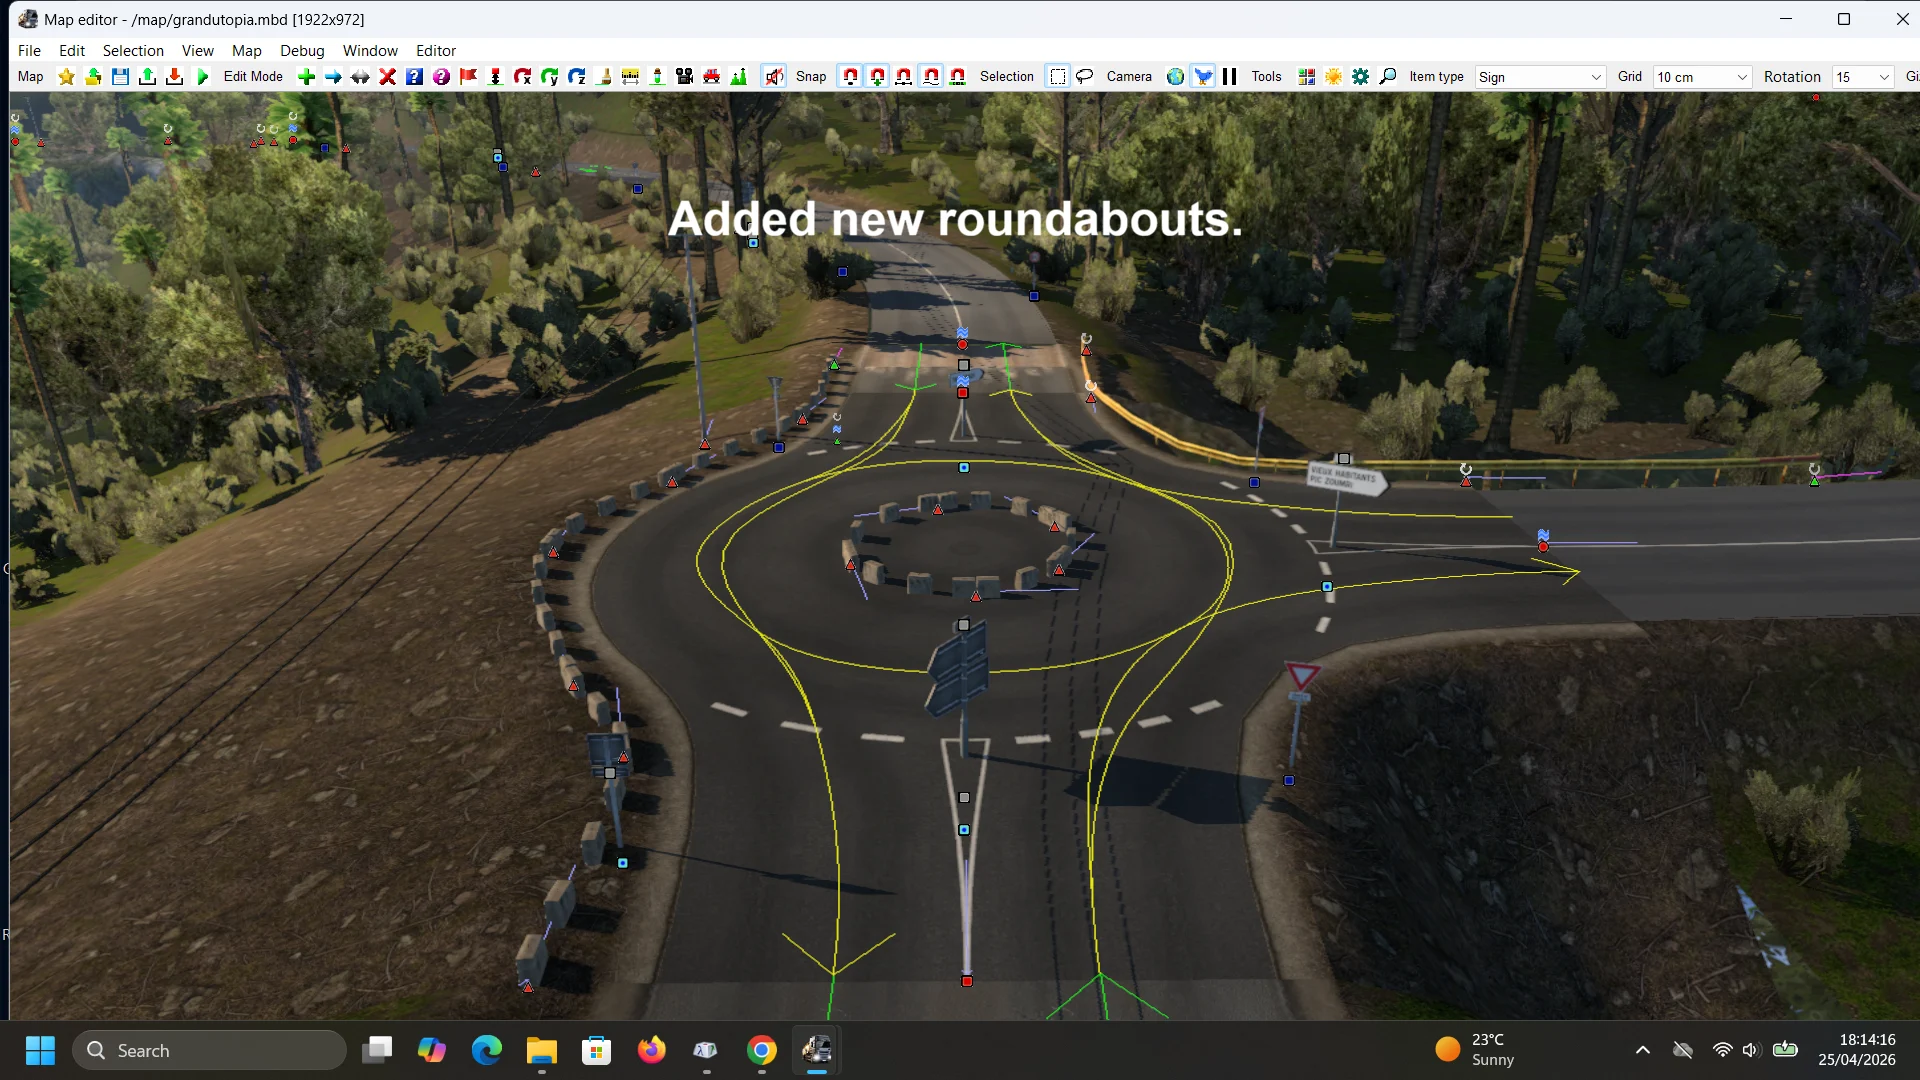This screenshot has width=1920, height=1080.
Task: Open the Grid 10 cm dropdown
Action: tap(1741, 77)
